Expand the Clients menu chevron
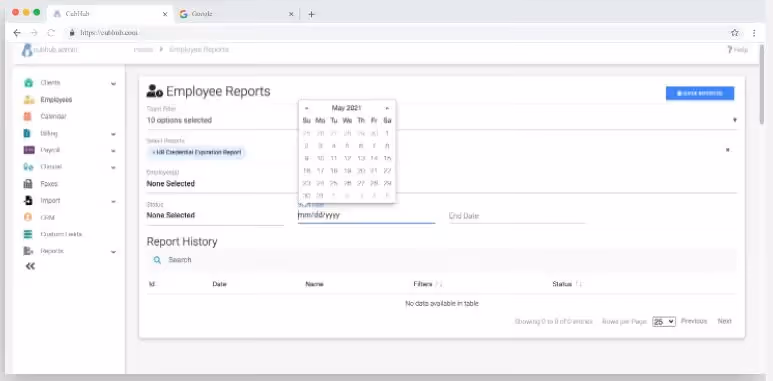 pos(113,83)
